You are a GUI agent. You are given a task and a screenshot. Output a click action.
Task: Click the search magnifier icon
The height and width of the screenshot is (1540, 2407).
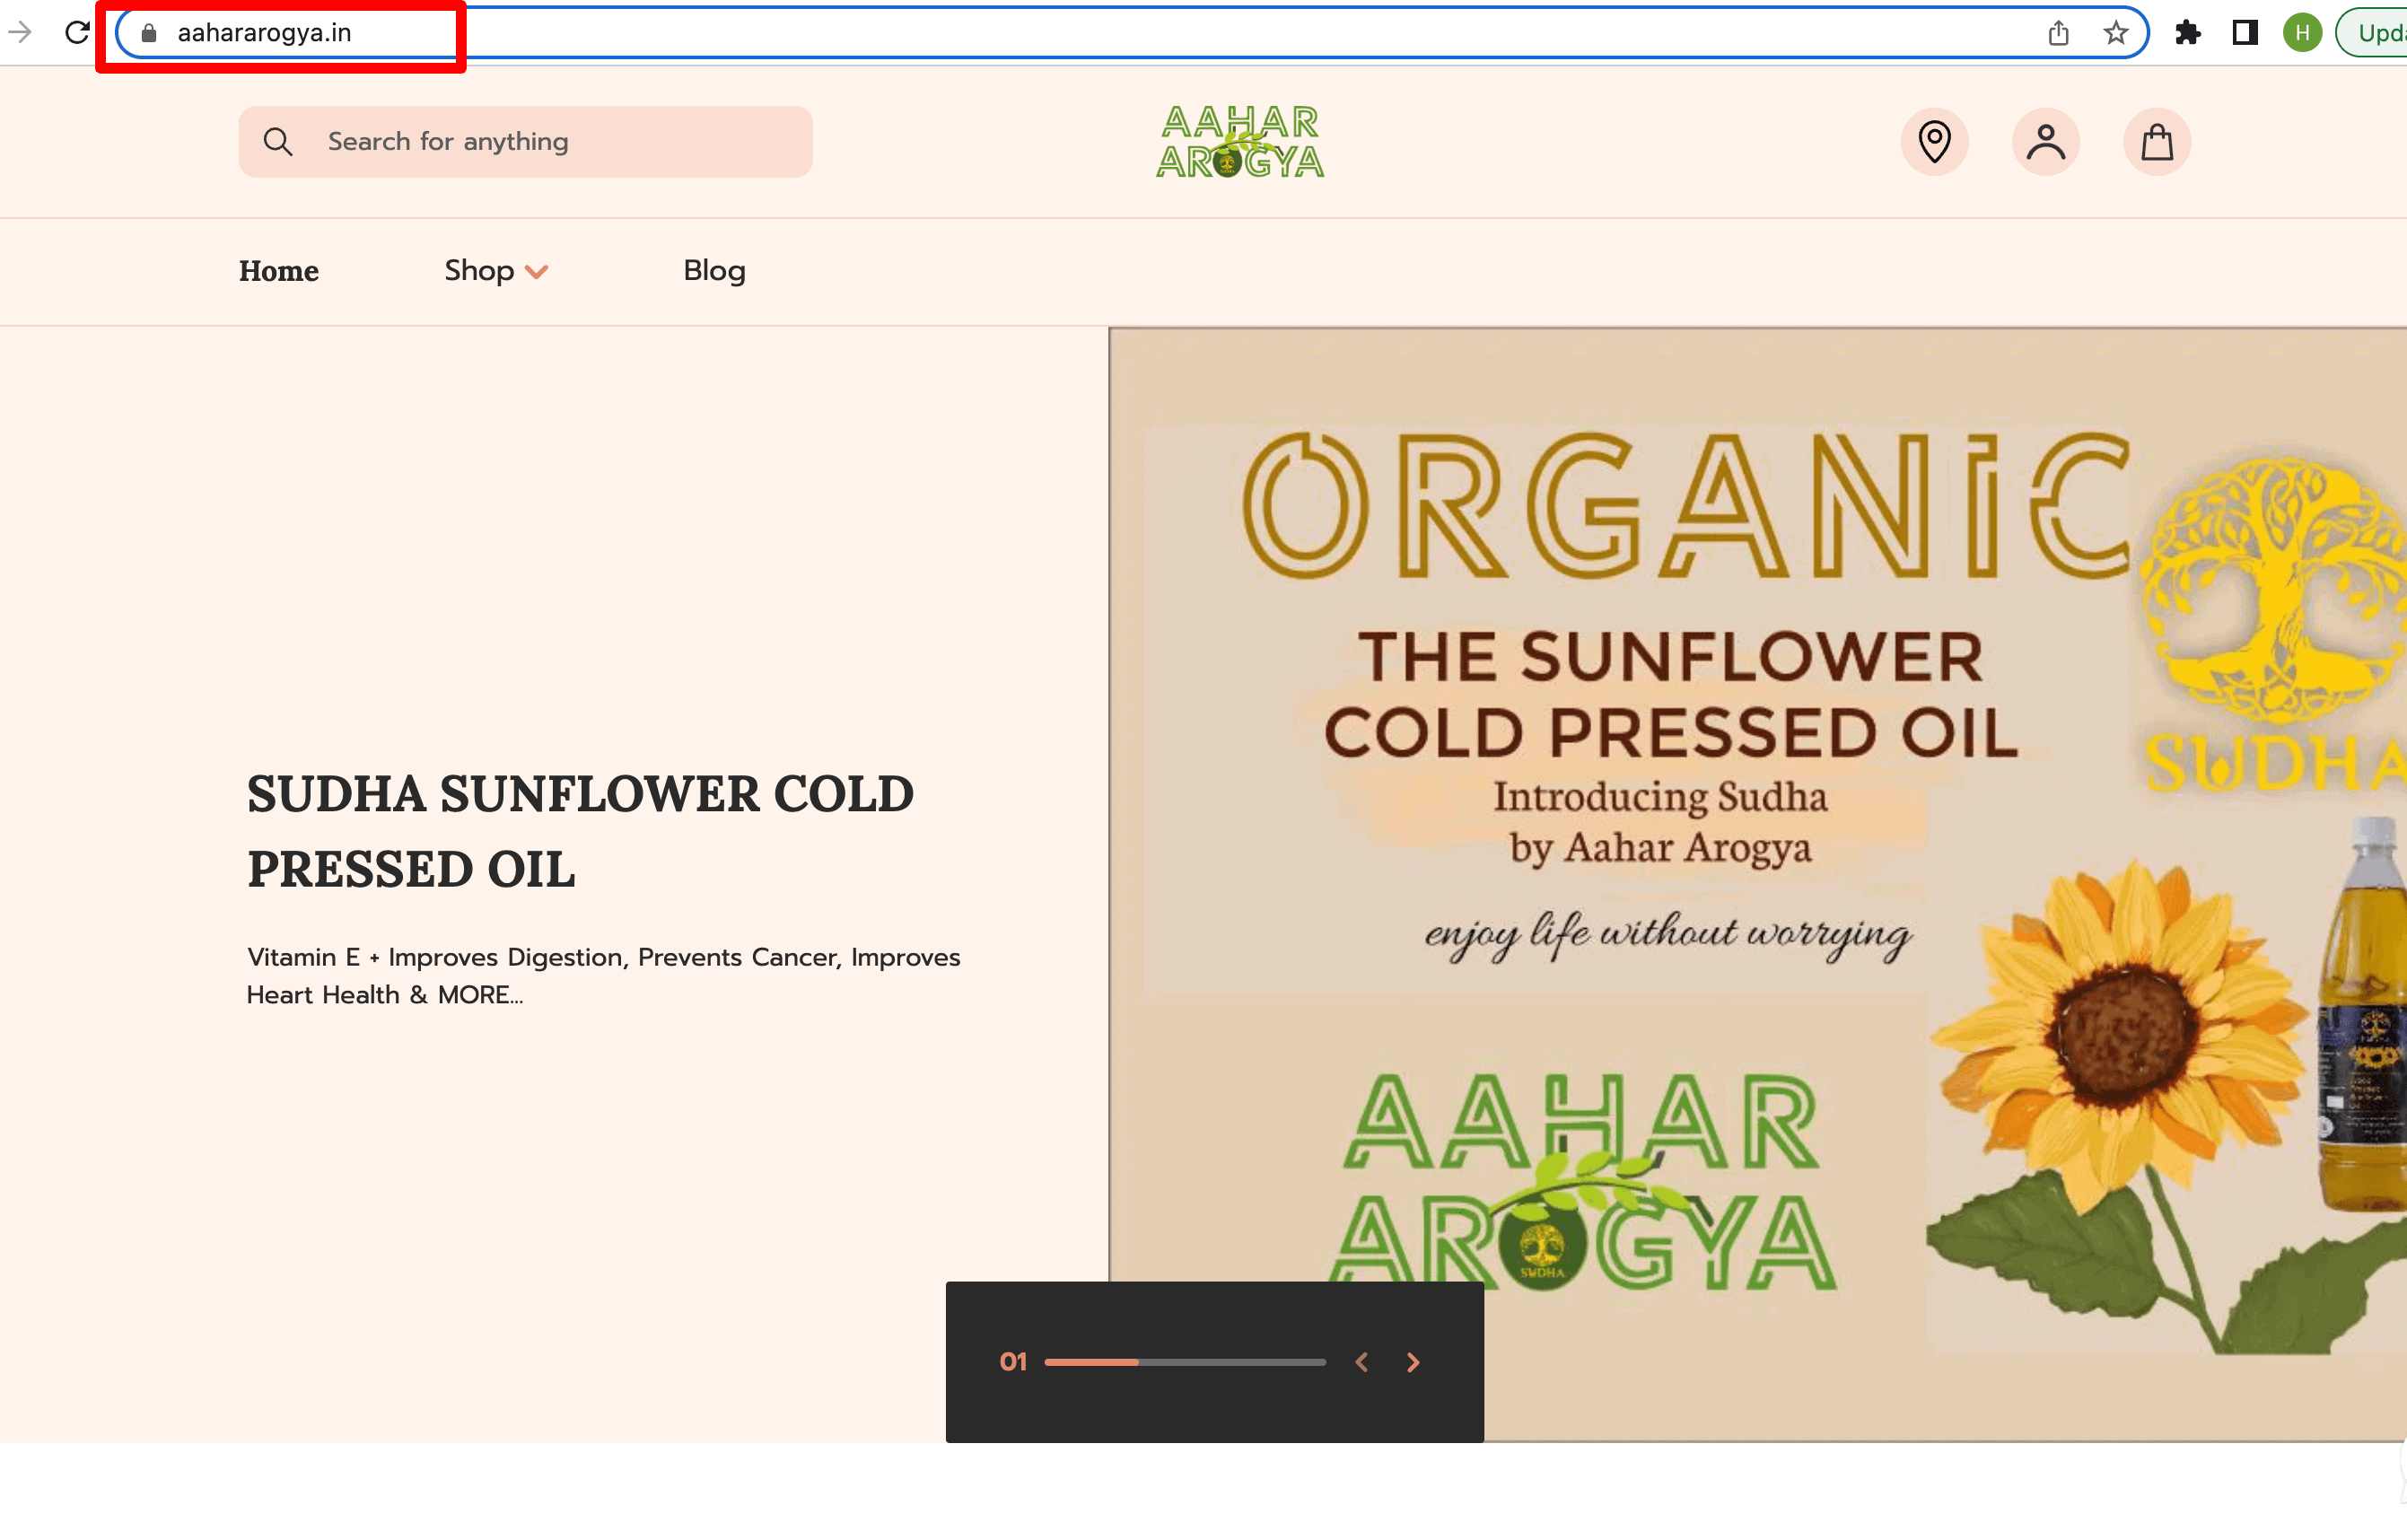click(278, 142)
